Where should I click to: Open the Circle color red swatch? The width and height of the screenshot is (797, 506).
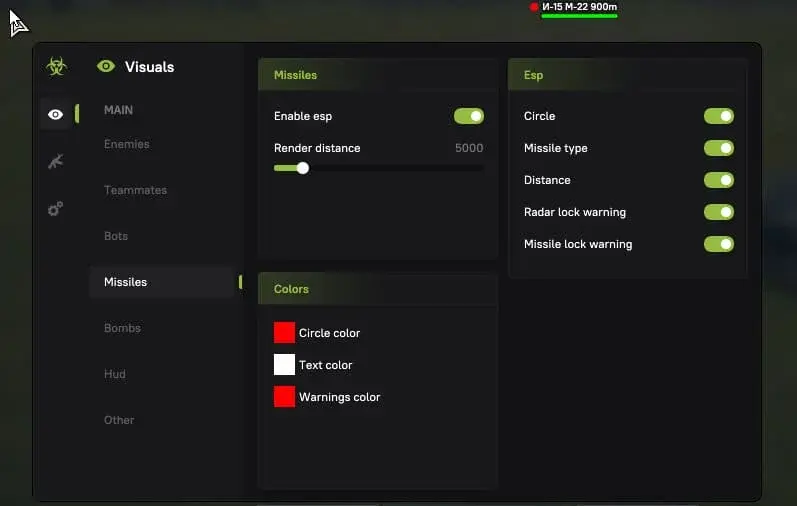[284, 333]
